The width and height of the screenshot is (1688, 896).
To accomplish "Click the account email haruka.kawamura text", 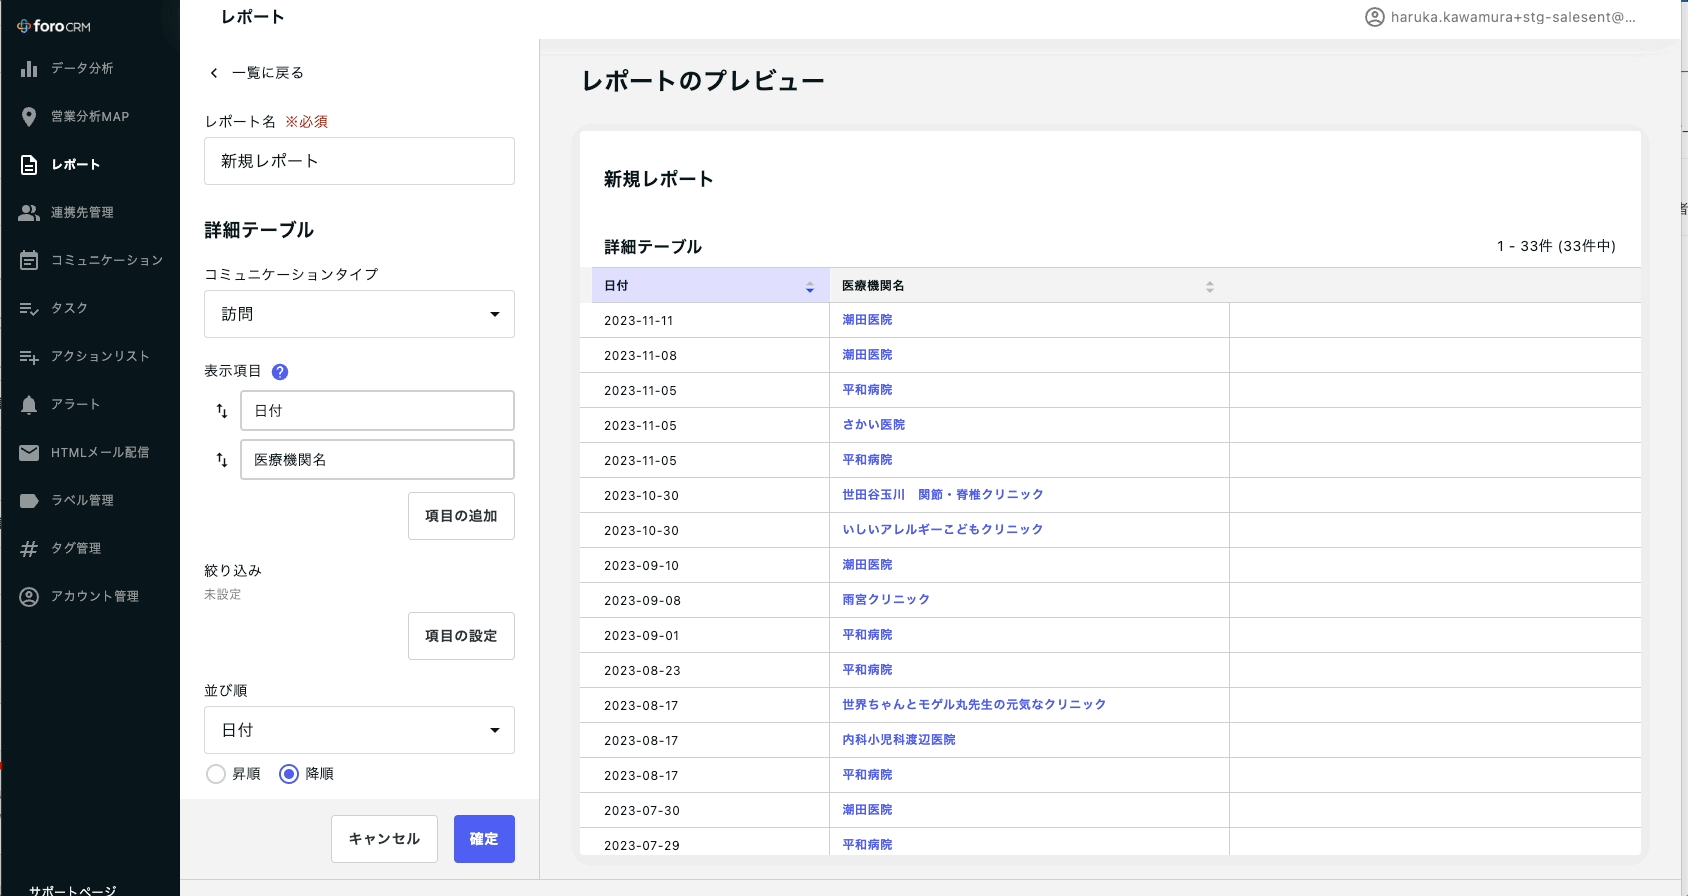I will point(1513,17).
